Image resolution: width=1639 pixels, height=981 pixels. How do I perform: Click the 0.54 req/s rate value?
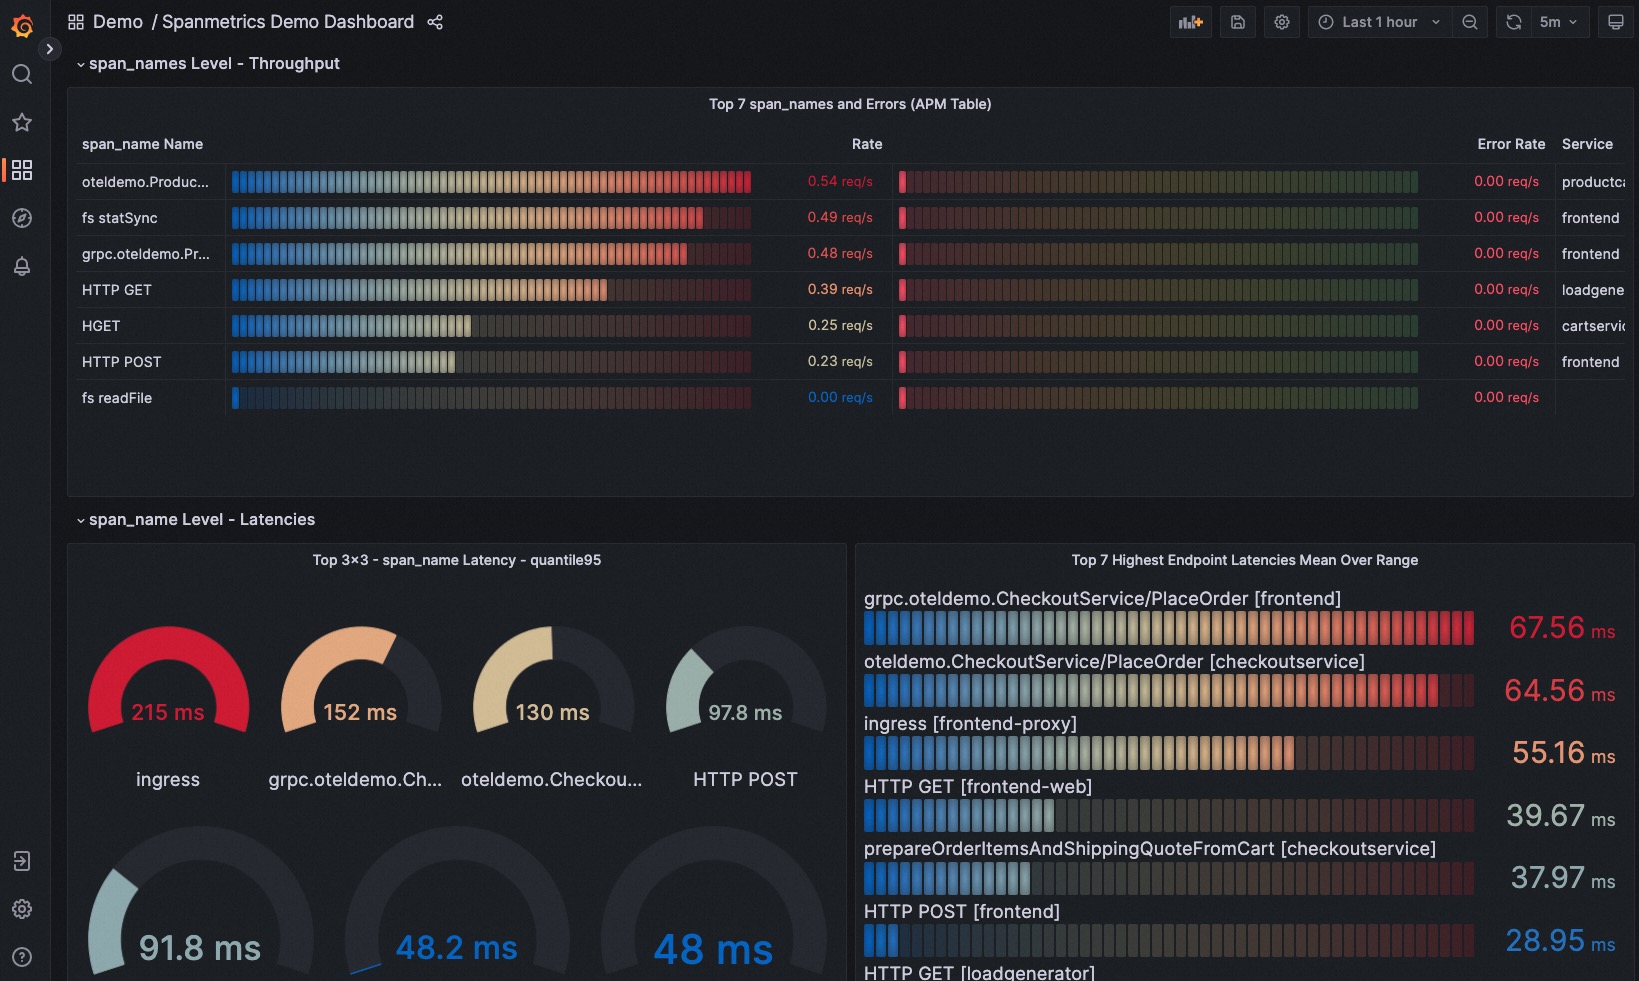(x=840, y=182)
